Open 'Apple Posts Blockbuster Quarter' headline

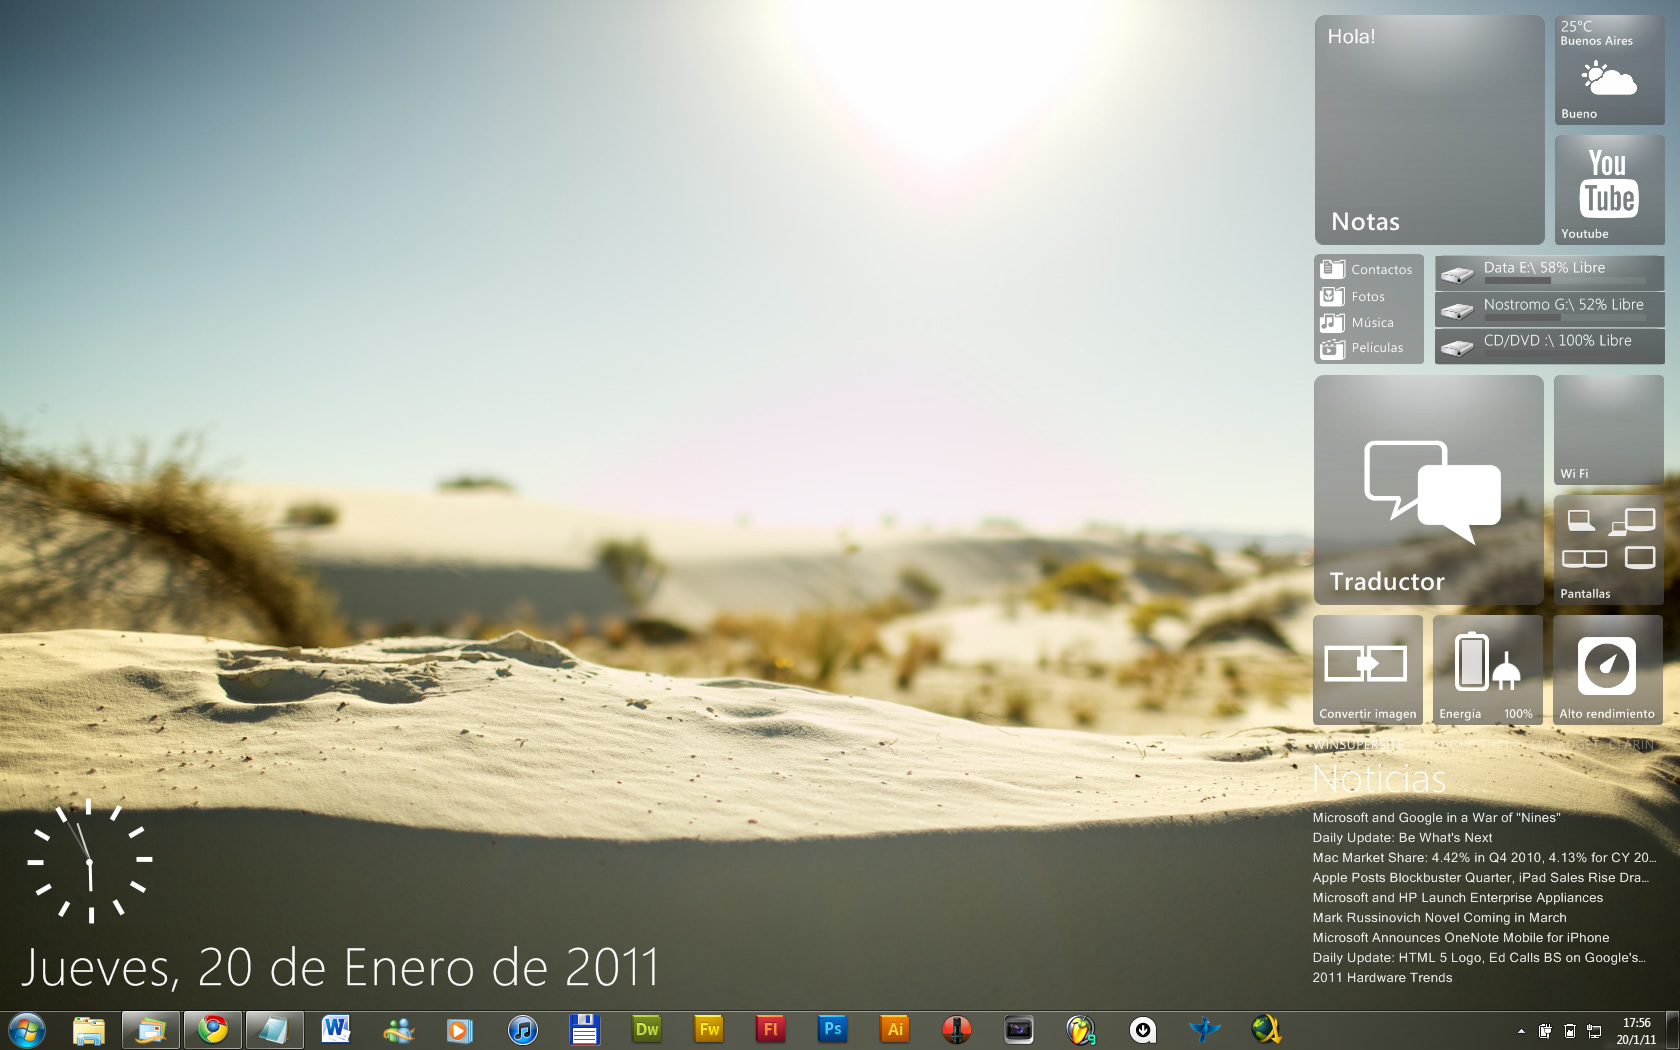pyautogui.click(x=1480, y=877)
